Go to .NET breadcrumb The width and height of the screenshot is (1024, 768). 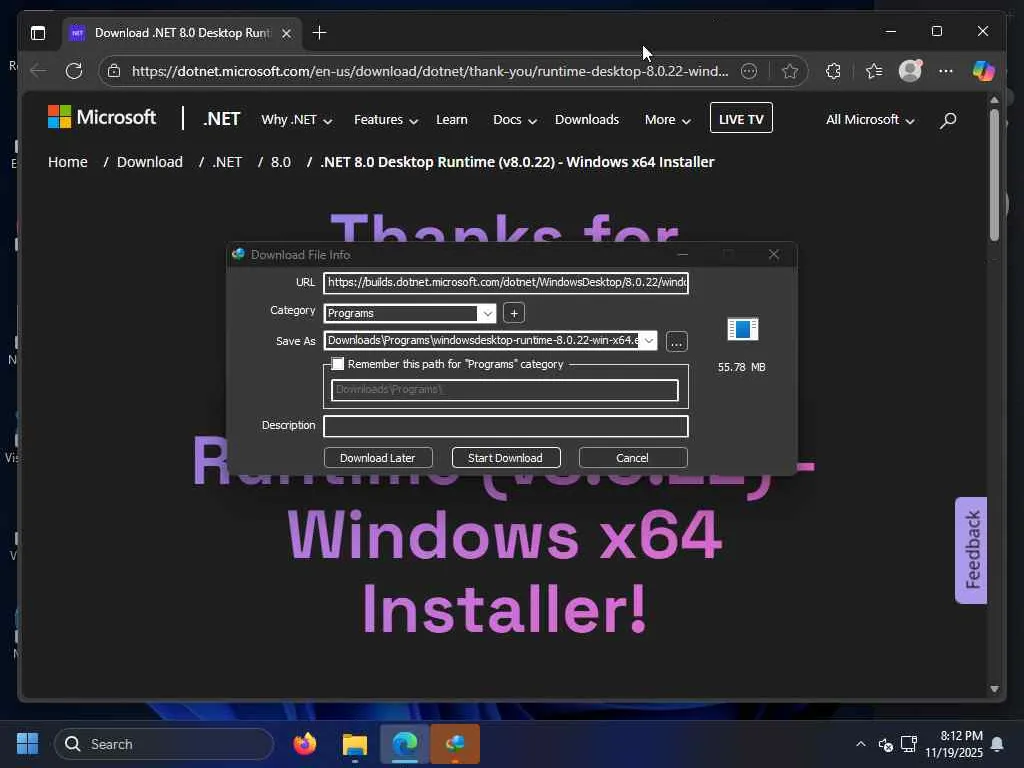coord(227,162)
